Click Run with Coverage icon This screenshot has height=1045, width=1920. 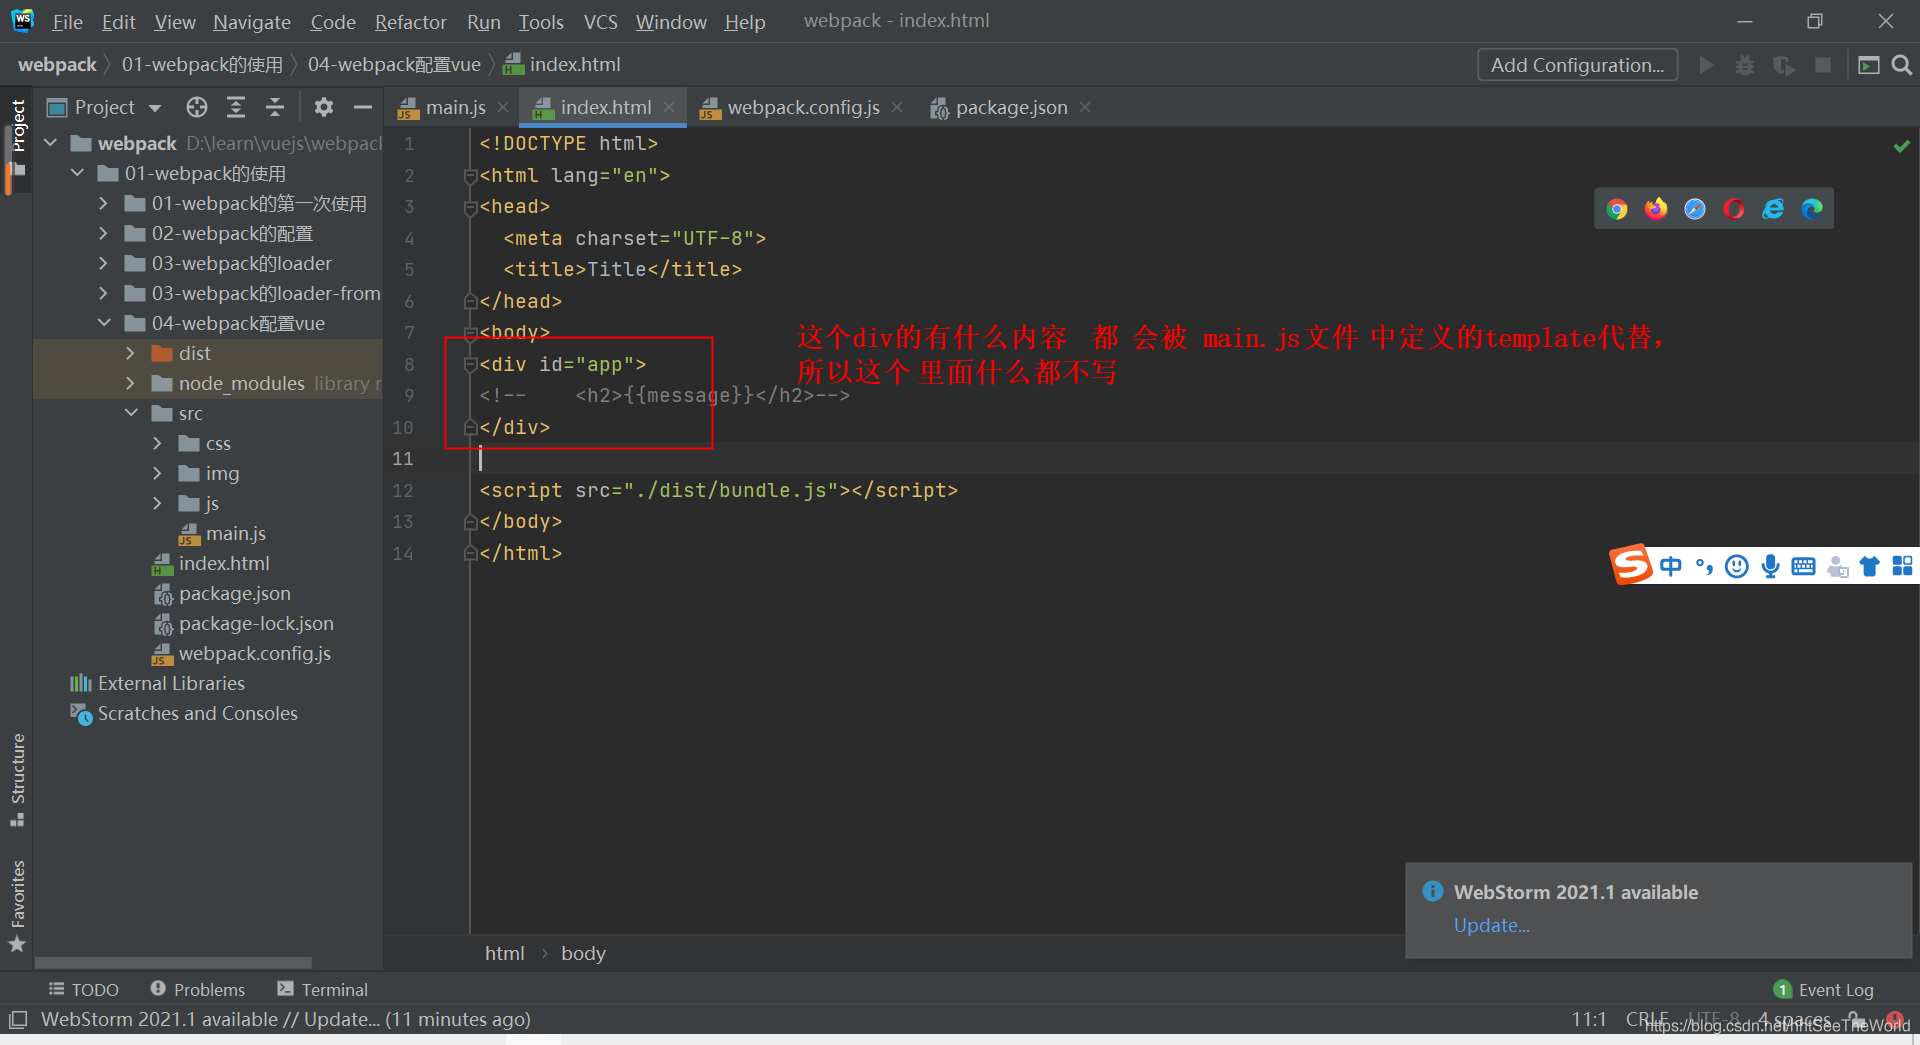(x=1784, y=65)
